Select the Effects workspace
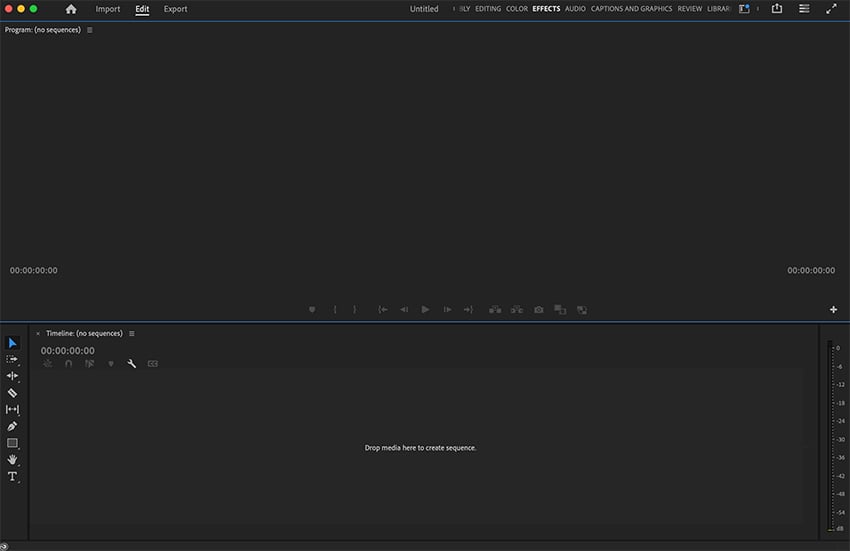Viewport: 850px width, 551px height. [546, 9]
